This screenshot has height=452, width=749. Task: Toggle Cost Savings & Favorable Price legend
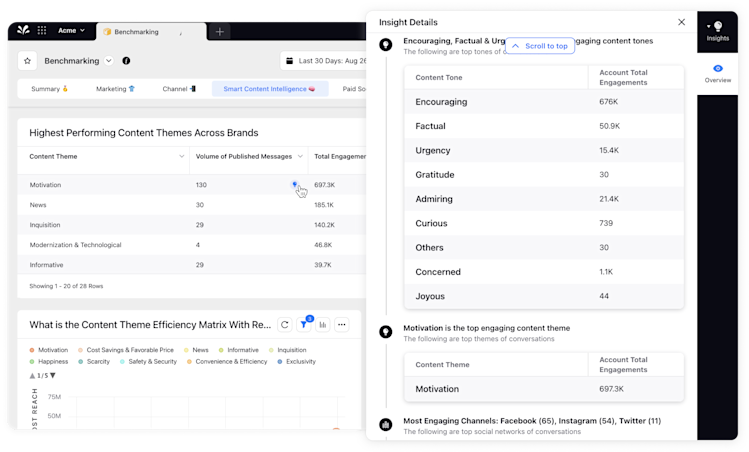click(126, 350)
